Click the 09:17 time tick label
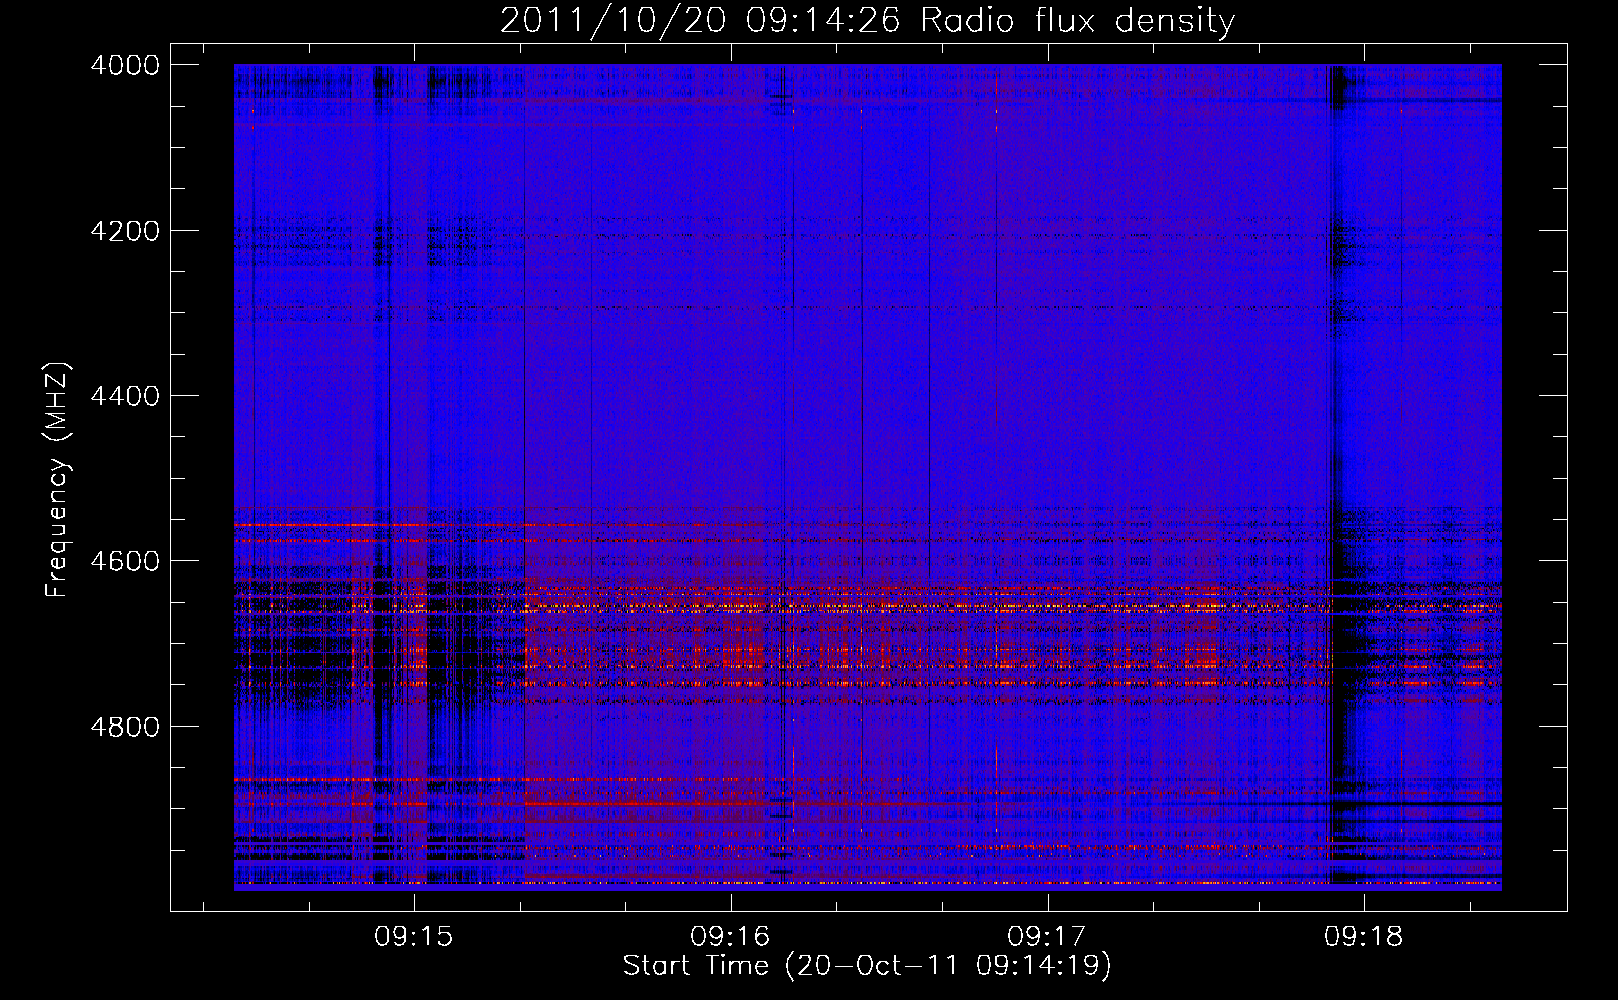The width and height of the screenshot is (1618, 1000). click(x=1047, y=937)
